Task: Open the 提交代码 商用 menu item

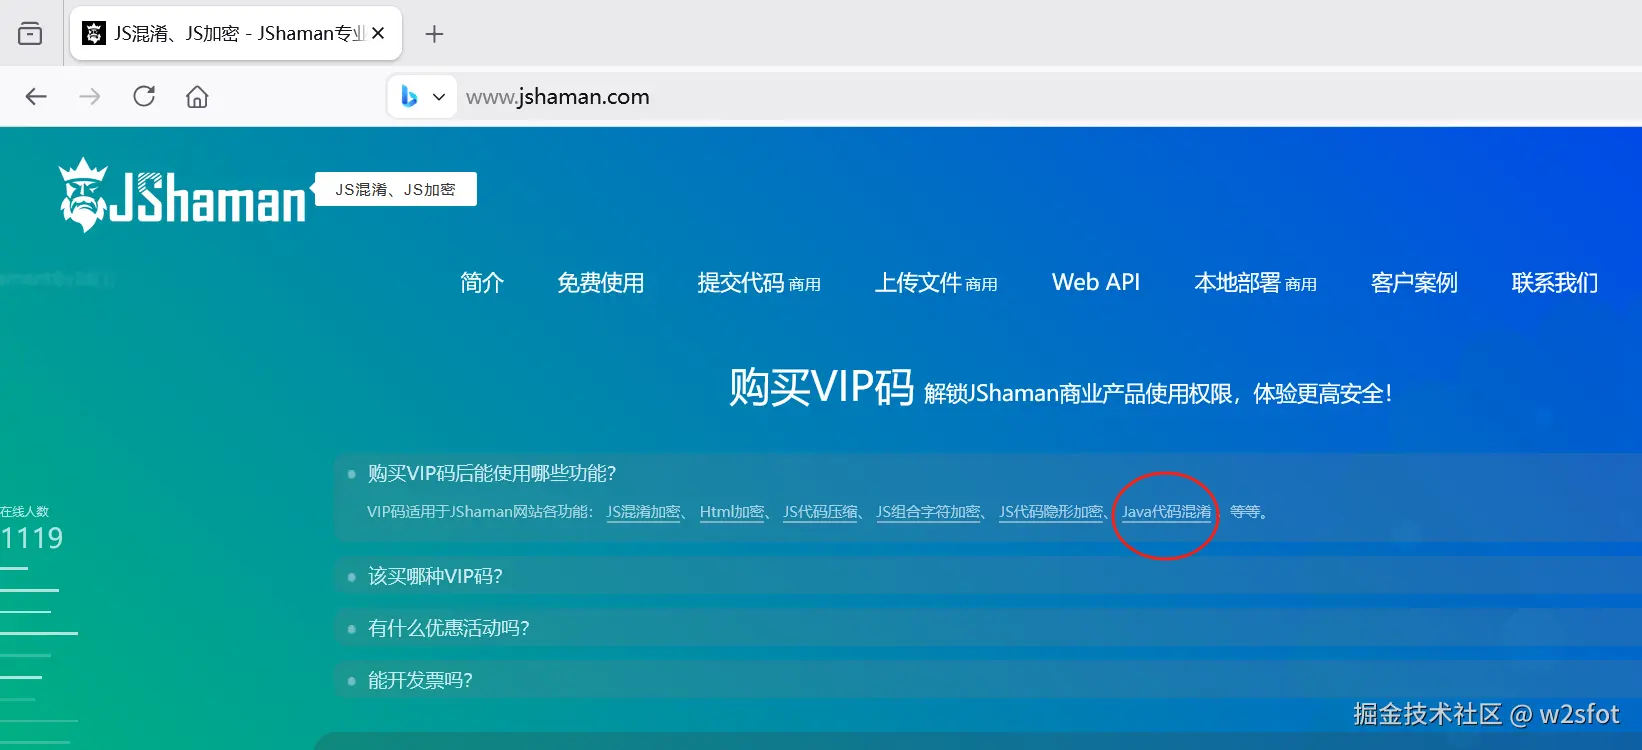Action: pyautogui.click(x=759, y=283)
